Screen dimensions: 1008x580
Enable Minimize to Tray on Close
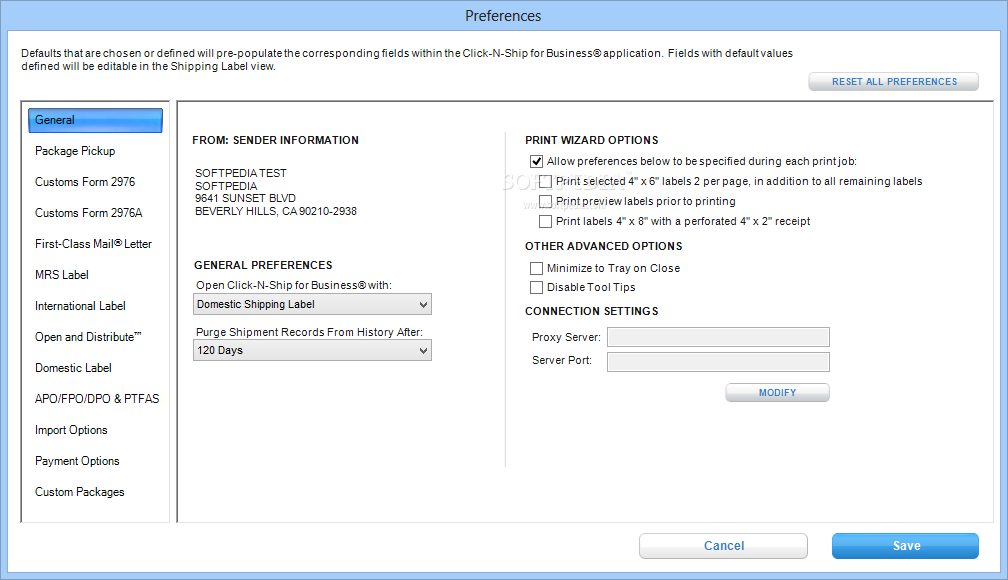536,268
